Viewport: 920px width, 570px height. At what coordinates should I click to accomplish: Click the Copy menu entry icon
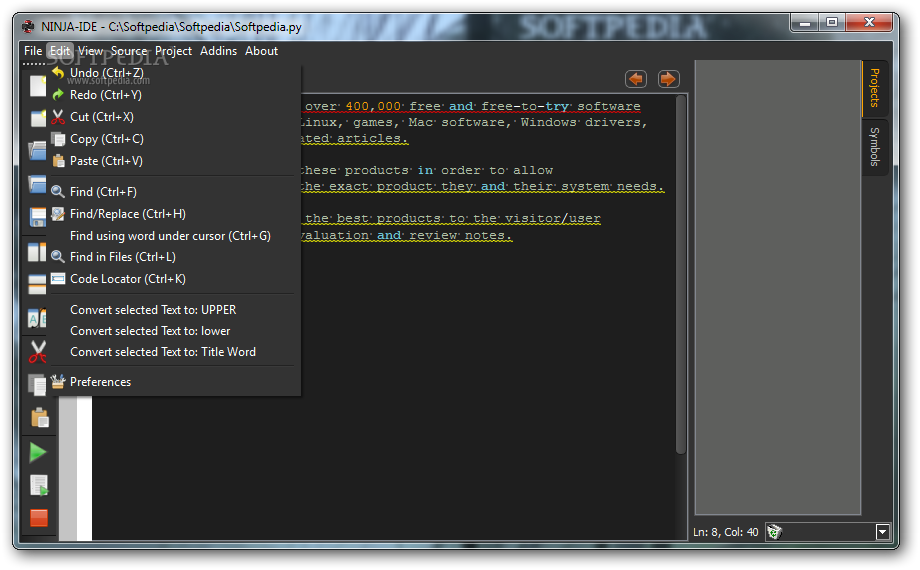tap(58, 139)
